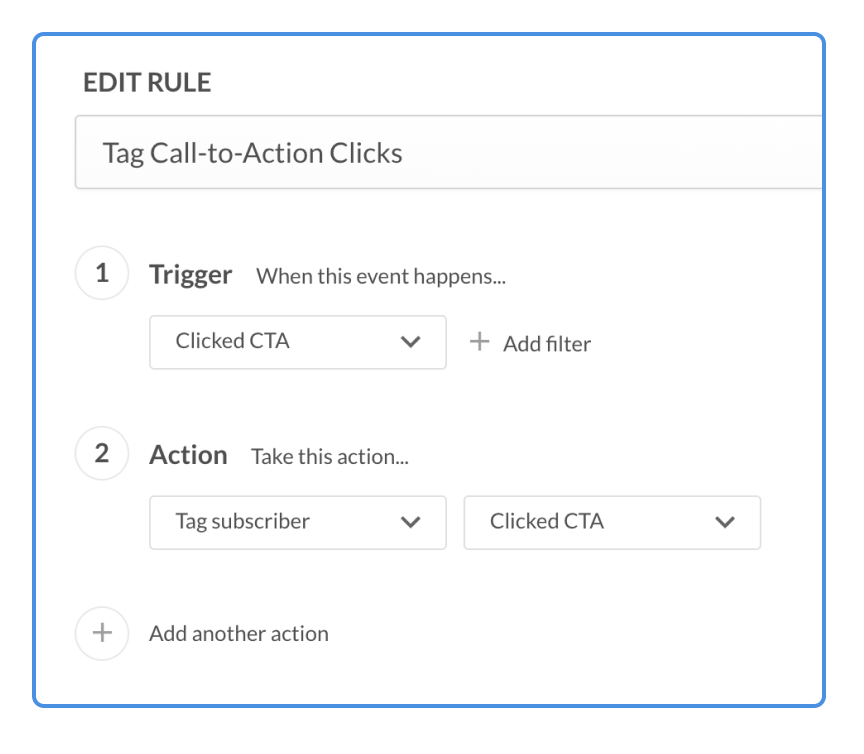Click the step 2 number circle
864x754 pixels.
[102, 453]
